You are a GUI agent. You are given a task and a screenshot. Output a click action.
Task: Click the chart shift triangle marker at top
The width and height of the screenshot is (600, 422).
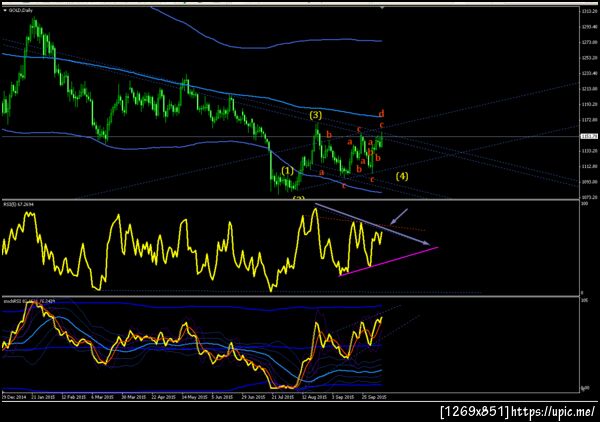382,8
